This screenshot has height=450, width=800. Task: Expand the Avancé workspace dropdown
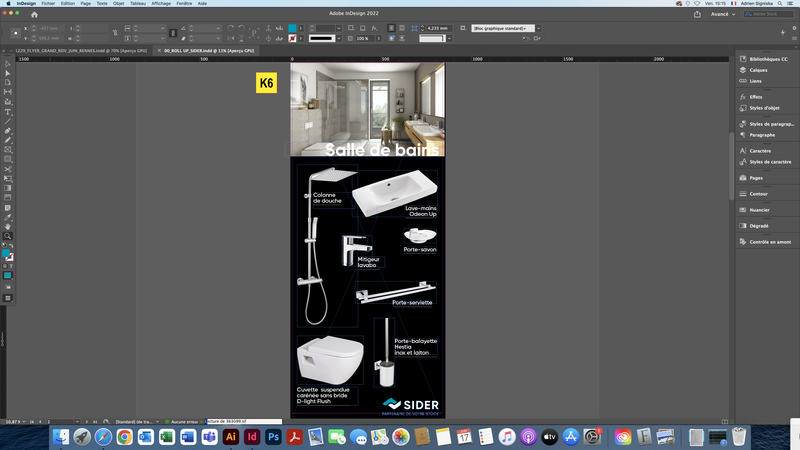coord(723,14)
